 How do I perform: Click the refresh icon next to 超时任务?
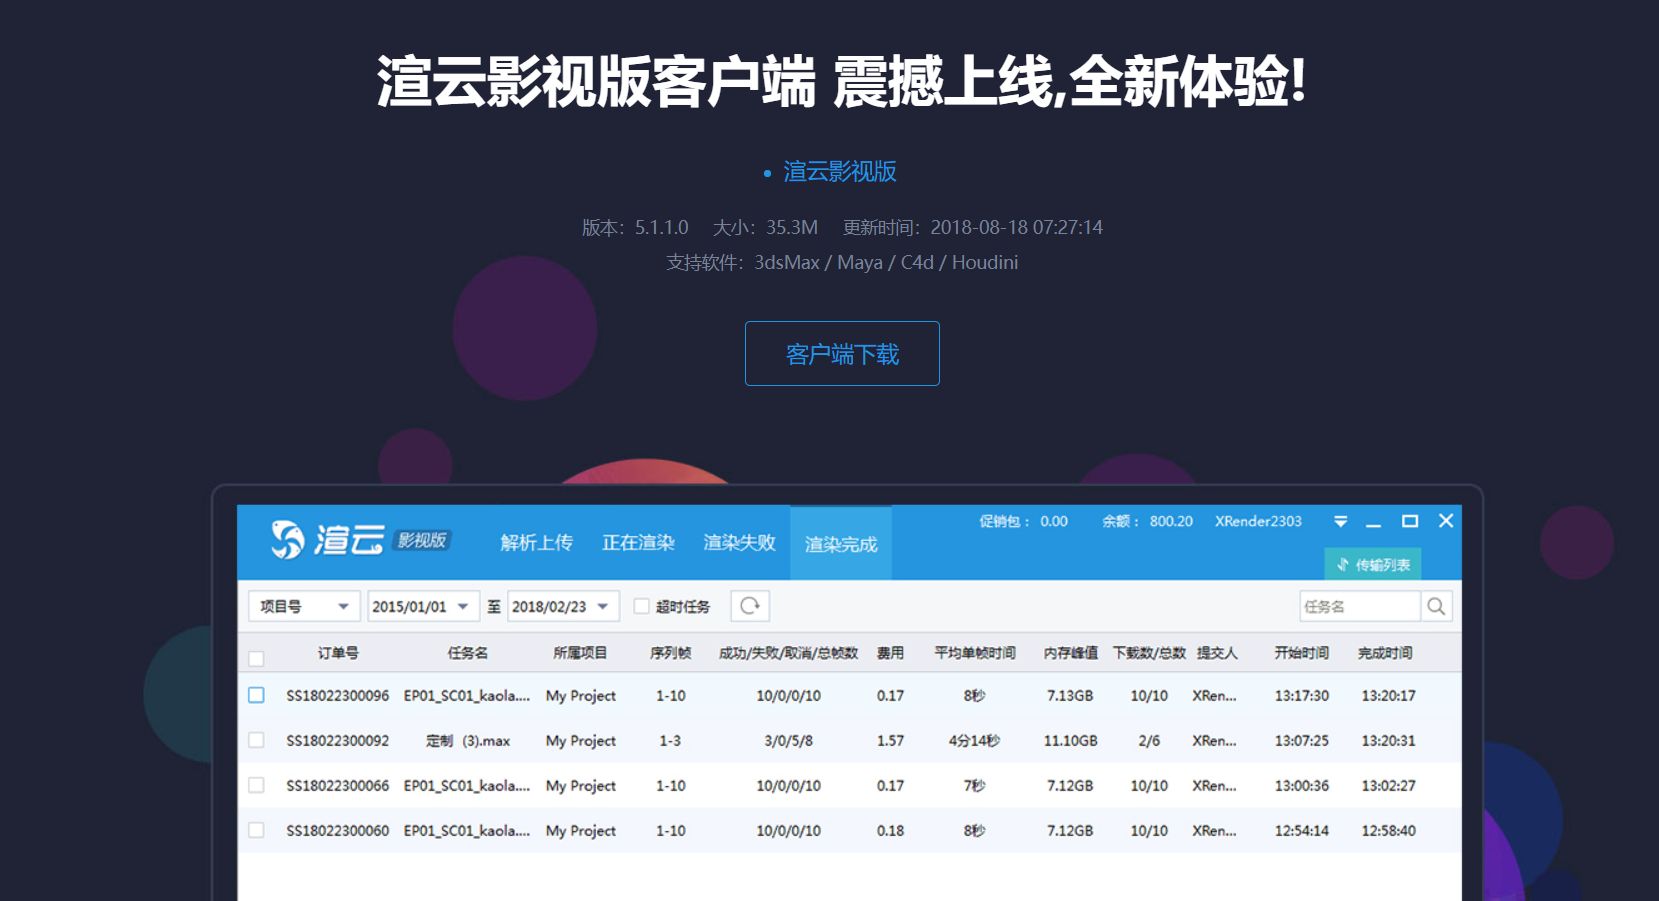point(750,606)
